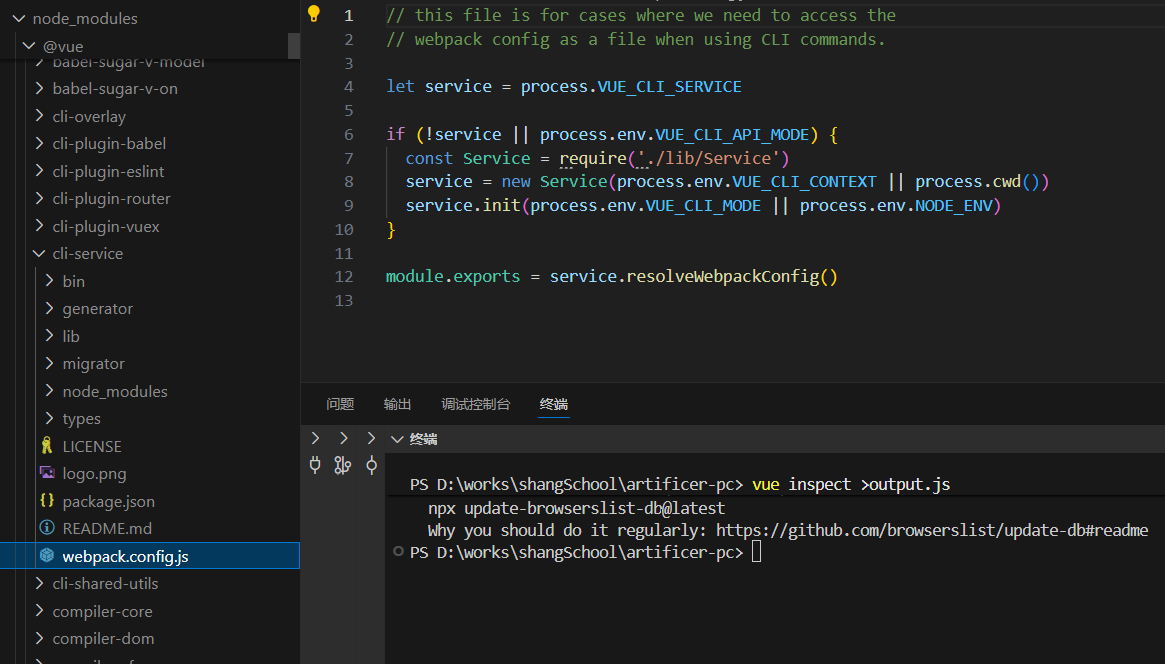Click the terminal prompt input cursor
Image resolution: width=1165 pixels, height=664 pixels.
coord(756,551)
